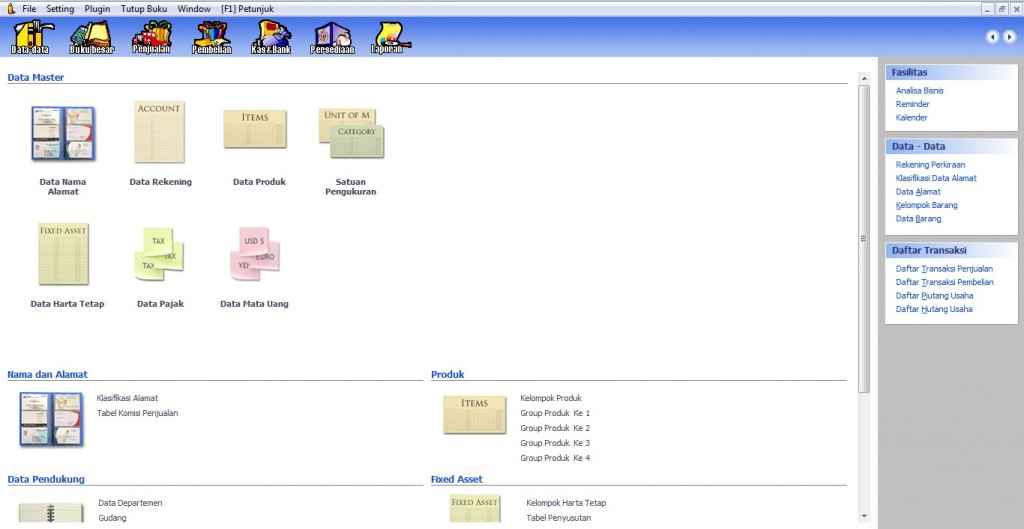Open the Setting menu
The image size is (1024, 529).
(x=60, y=8)
